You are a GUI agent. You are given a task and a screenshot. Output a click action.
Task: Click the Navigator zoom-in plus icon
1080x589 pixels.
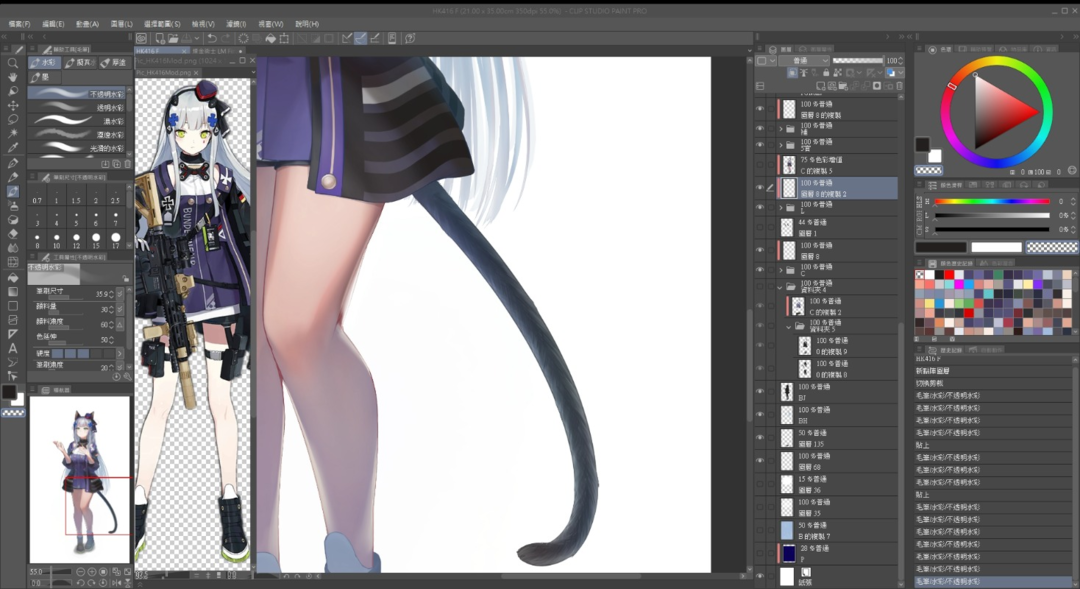tap(92, 572)
